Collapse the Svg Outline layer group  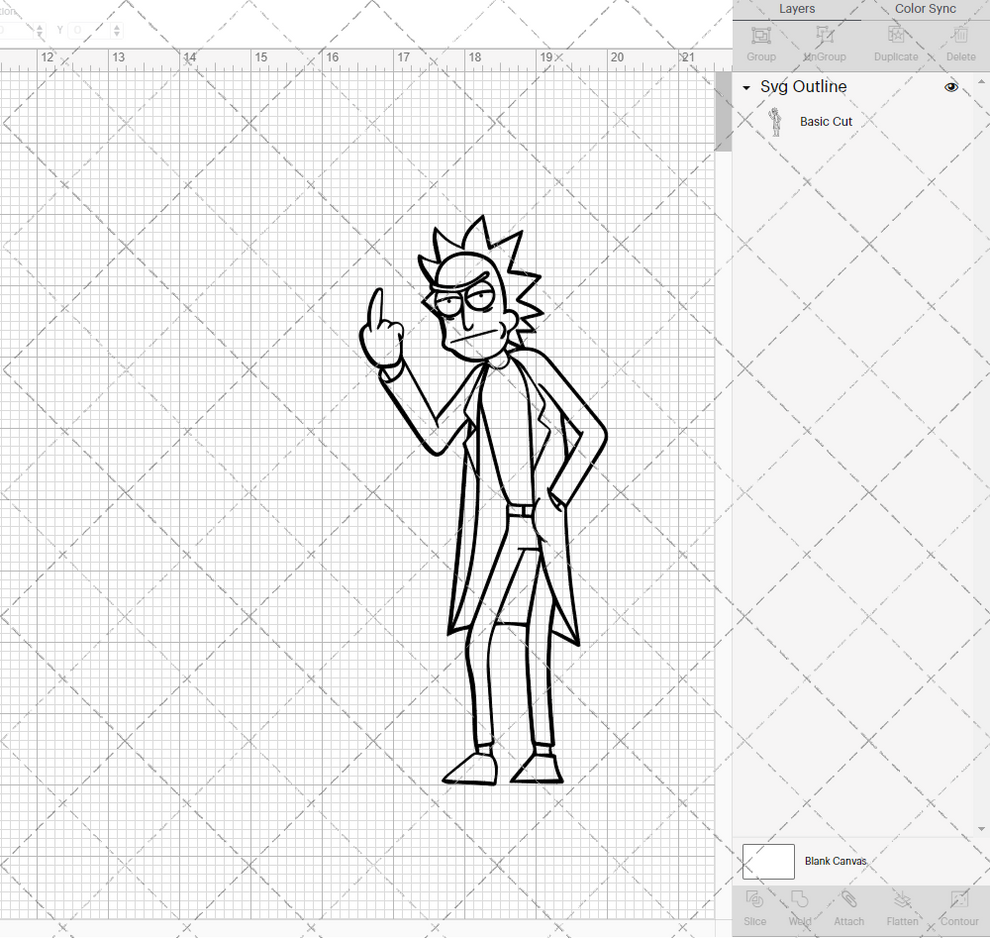point(744,87)
